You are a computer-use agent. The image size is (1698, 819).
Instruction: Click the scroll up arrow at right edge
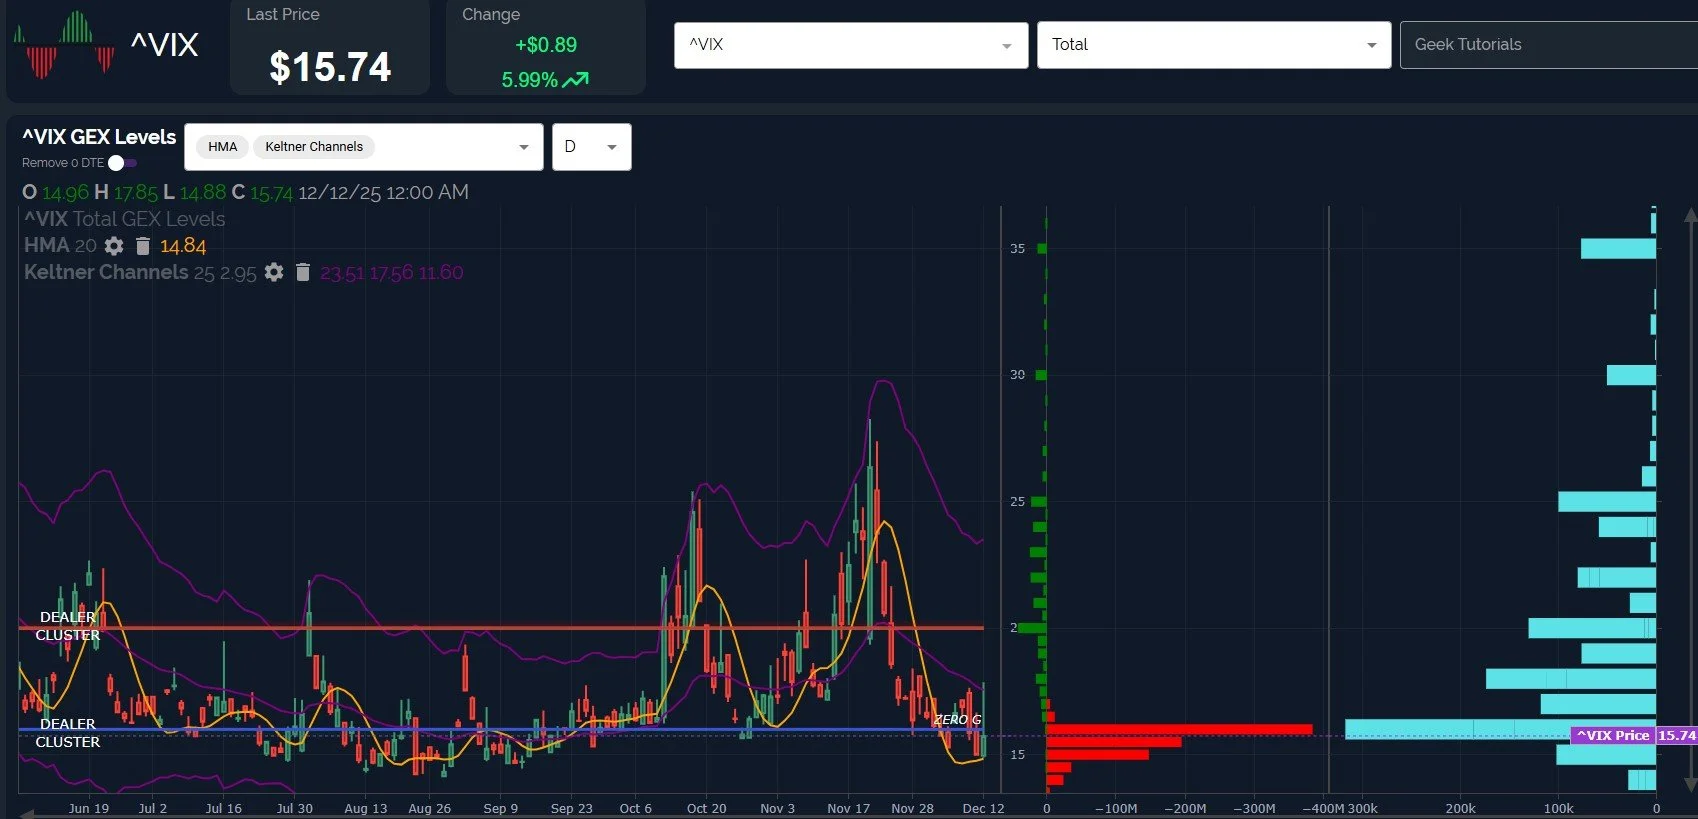coord(1690,215)
